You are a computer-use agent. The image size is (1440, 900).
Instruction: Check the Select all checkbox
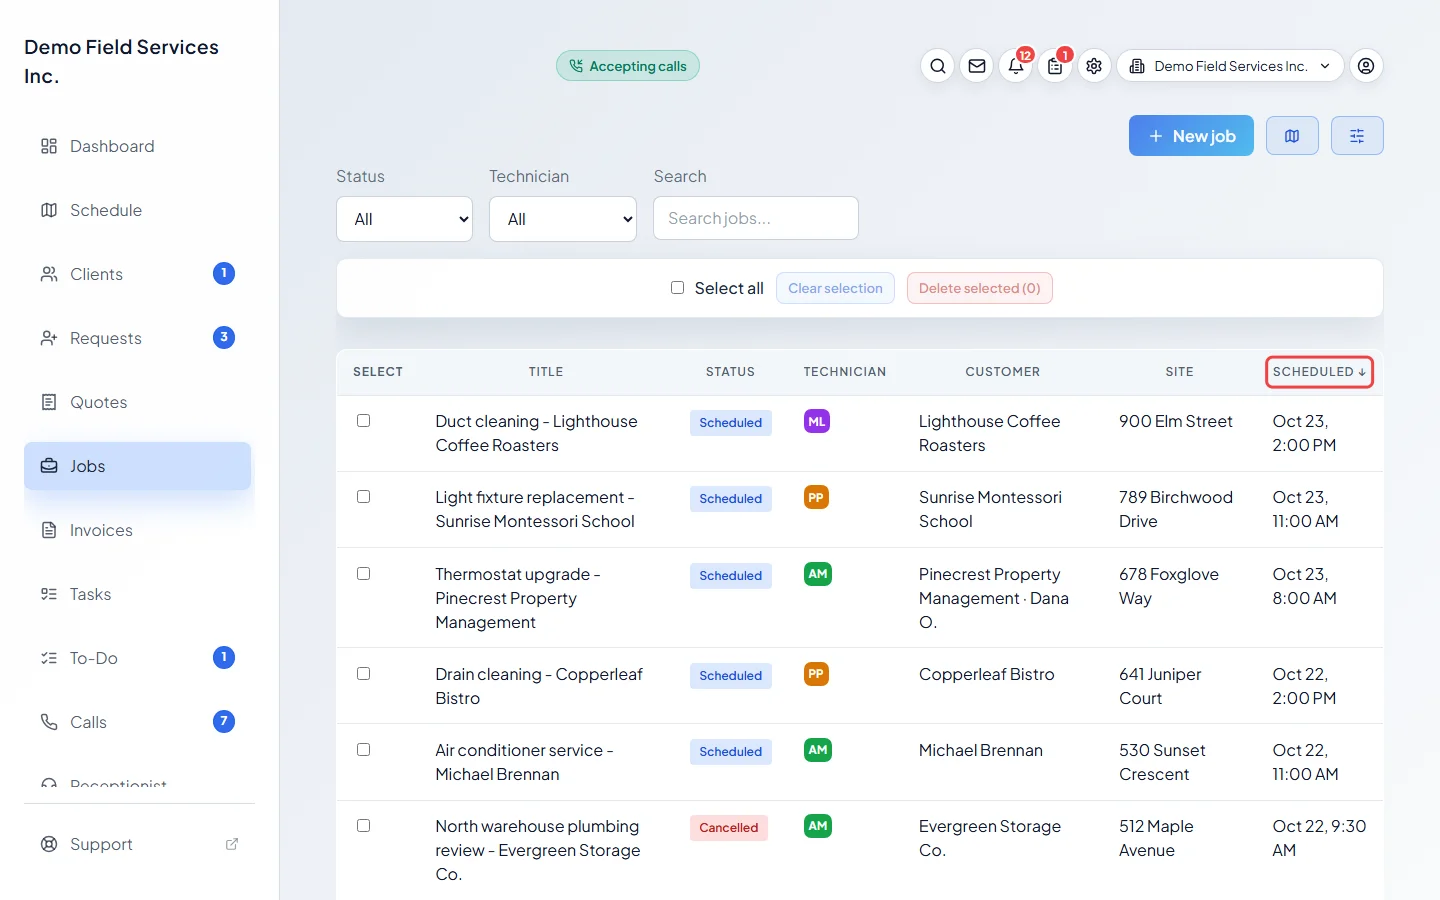[x=678, y=288]
